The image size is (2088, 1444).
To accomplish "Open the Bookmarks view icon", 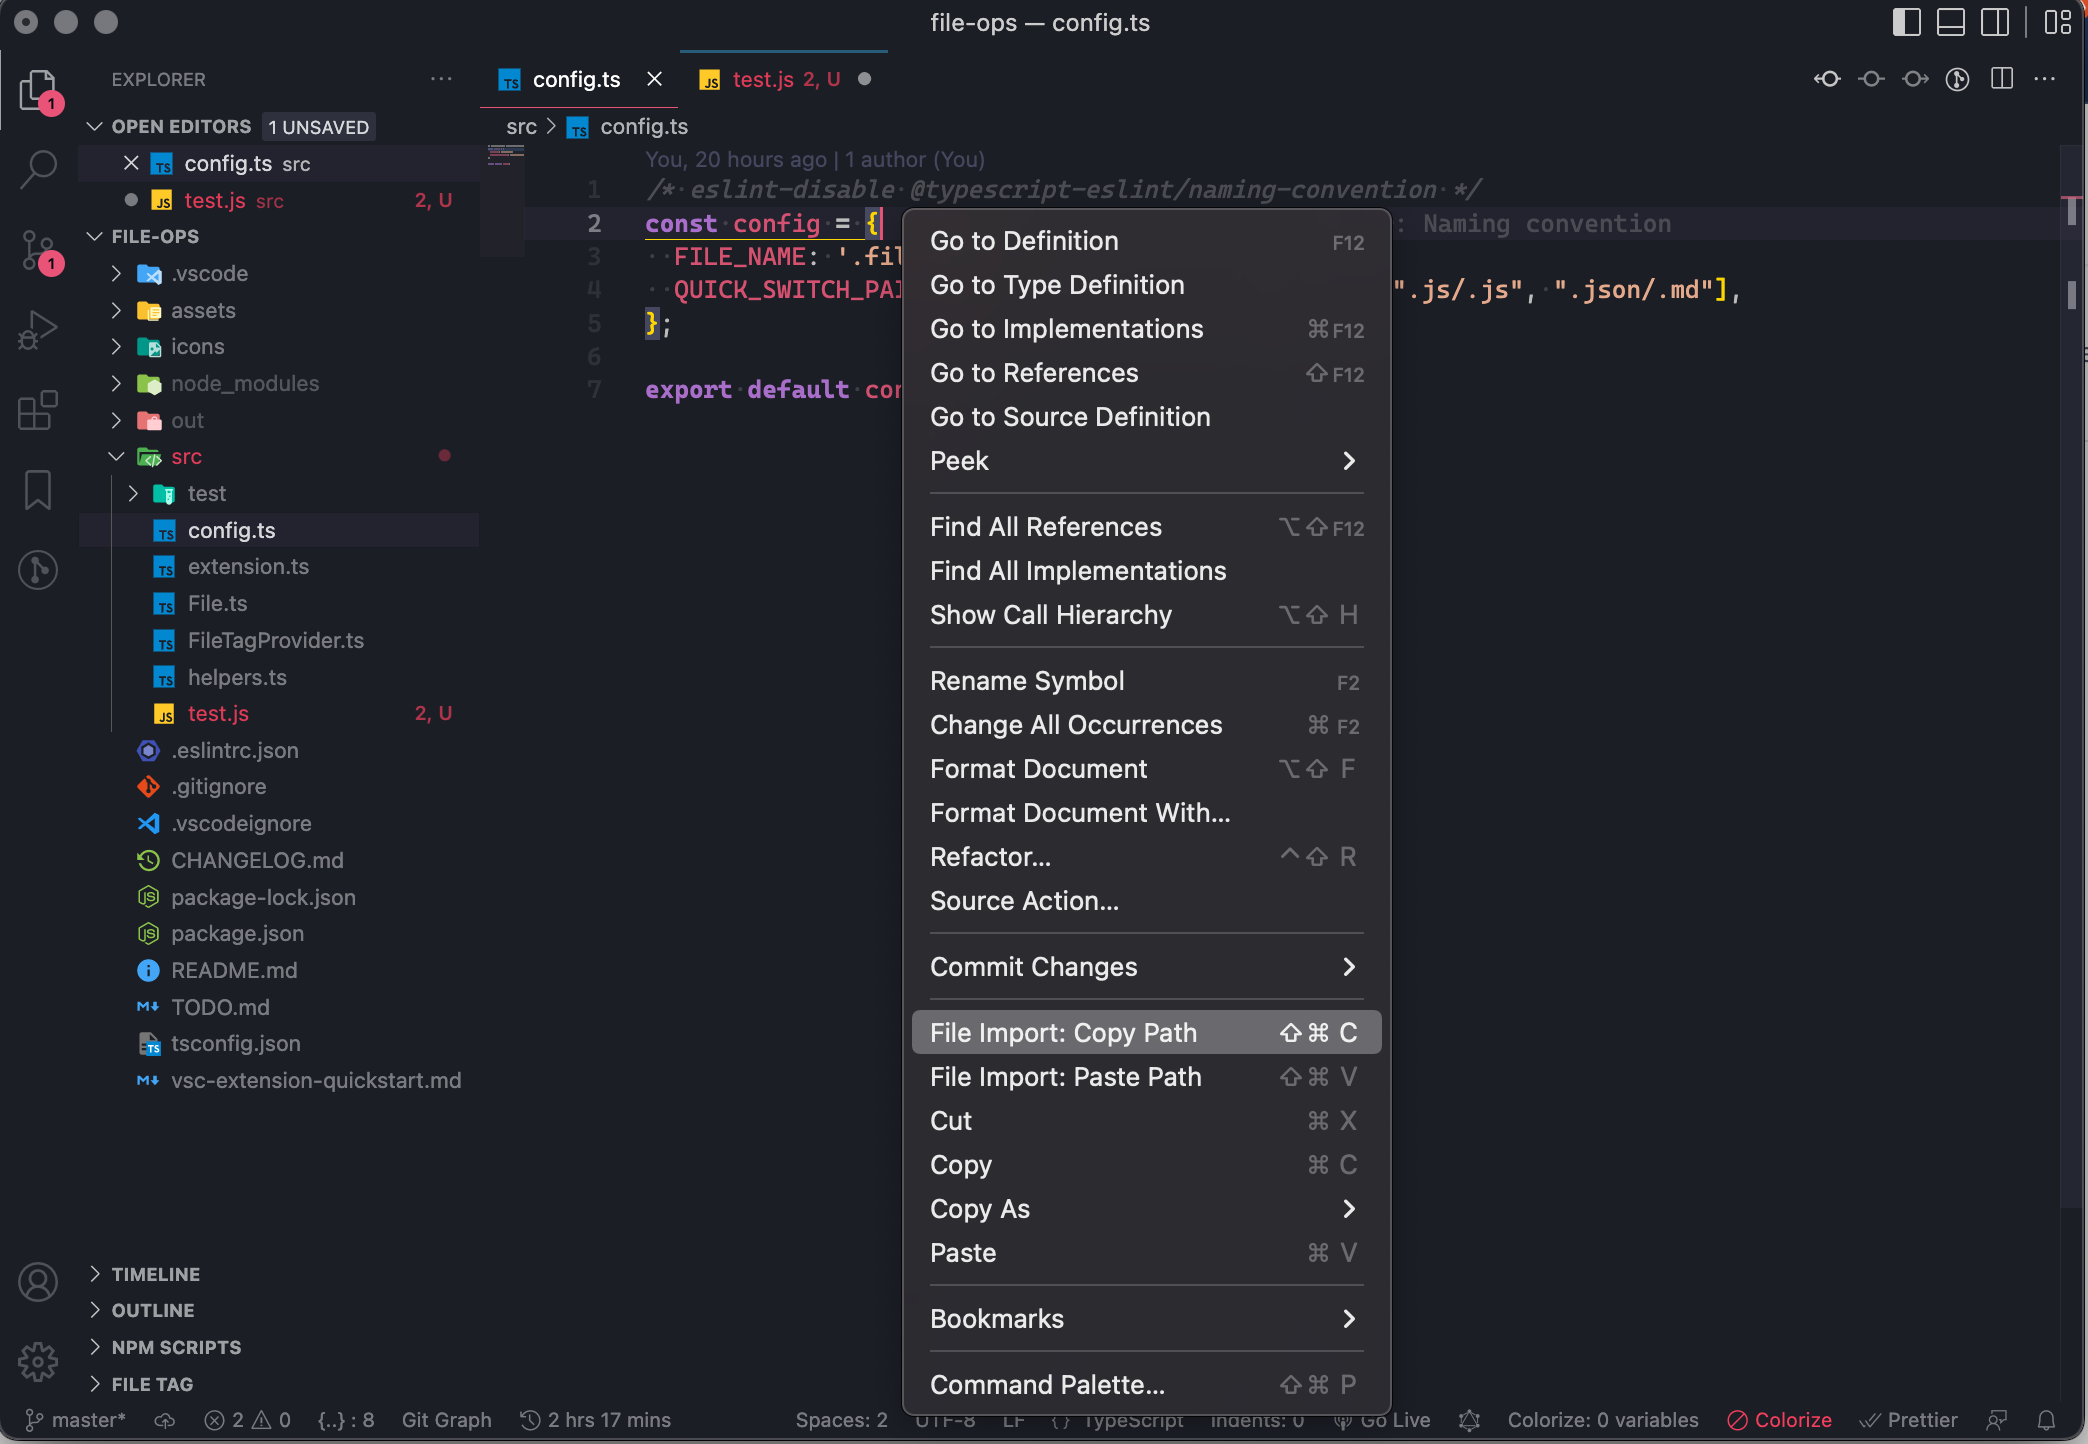I will (38, 490).
